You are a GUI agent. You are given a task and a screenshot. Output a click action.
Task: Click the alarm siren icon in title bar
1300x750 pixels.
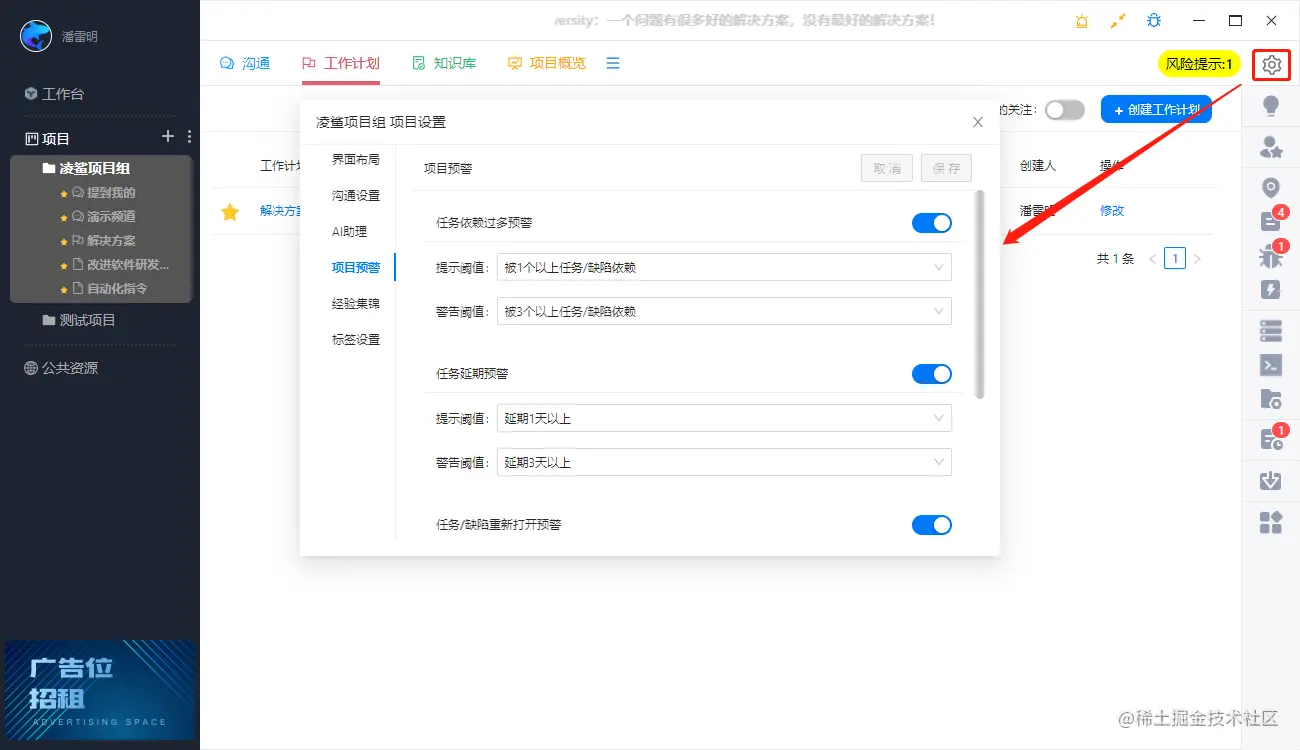click(1082, 21)
